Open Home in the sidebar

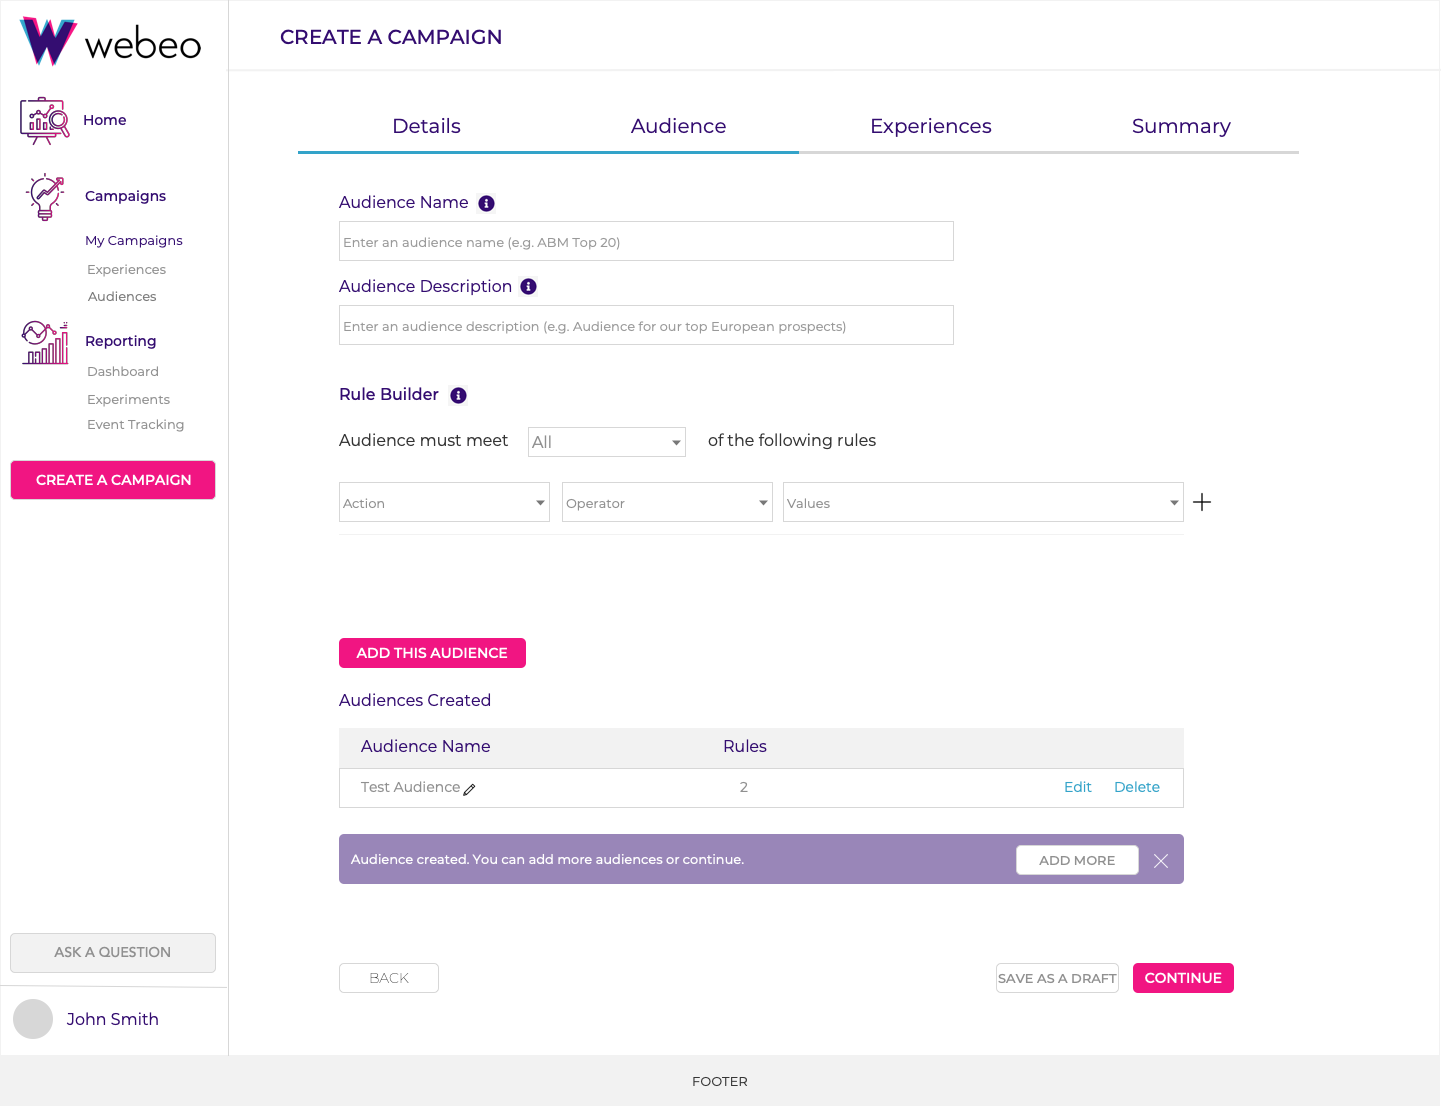pyautogui.click(x=105, y=120)
